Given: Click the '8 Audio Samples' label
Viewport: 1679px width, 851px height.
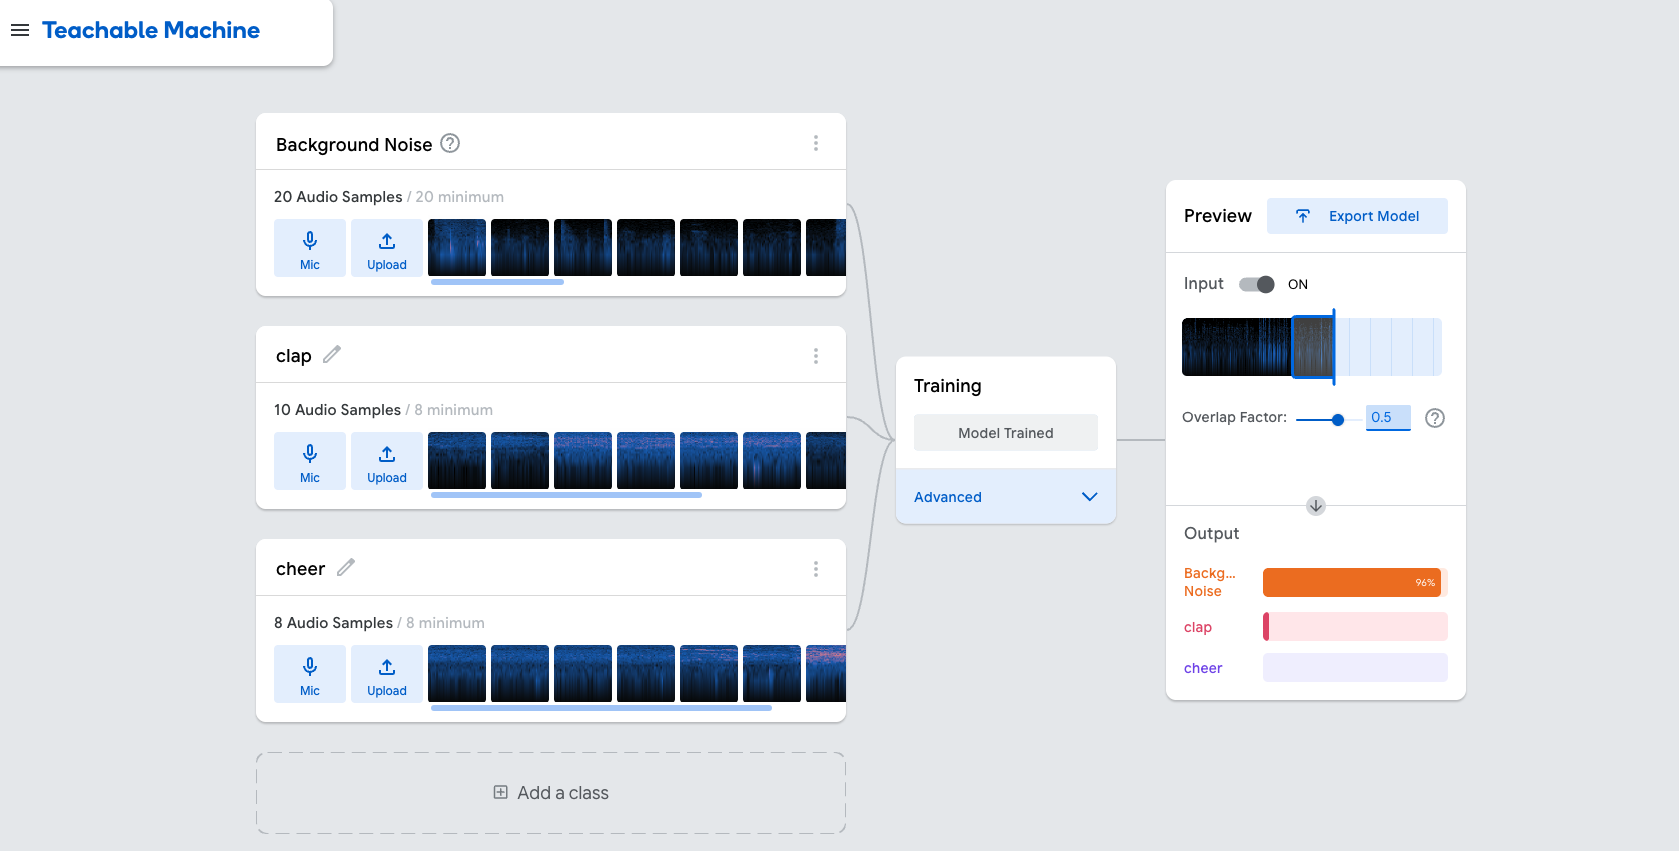Looking at the screenshot, I should click(x=333, y=623).
